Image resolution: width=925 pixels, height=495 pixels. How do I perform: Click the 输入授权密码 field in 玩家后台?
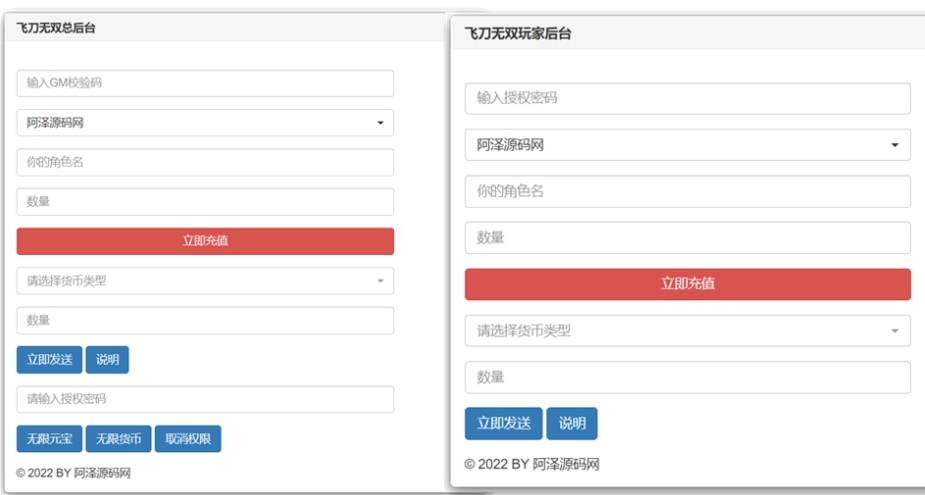(687, 99)
